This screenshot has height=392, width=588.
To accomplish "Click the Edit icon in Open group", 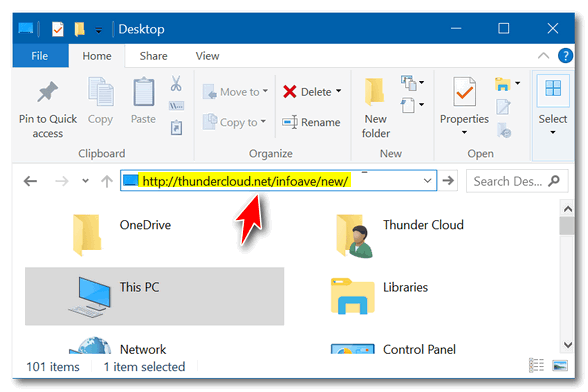I will tap(503, 107).
